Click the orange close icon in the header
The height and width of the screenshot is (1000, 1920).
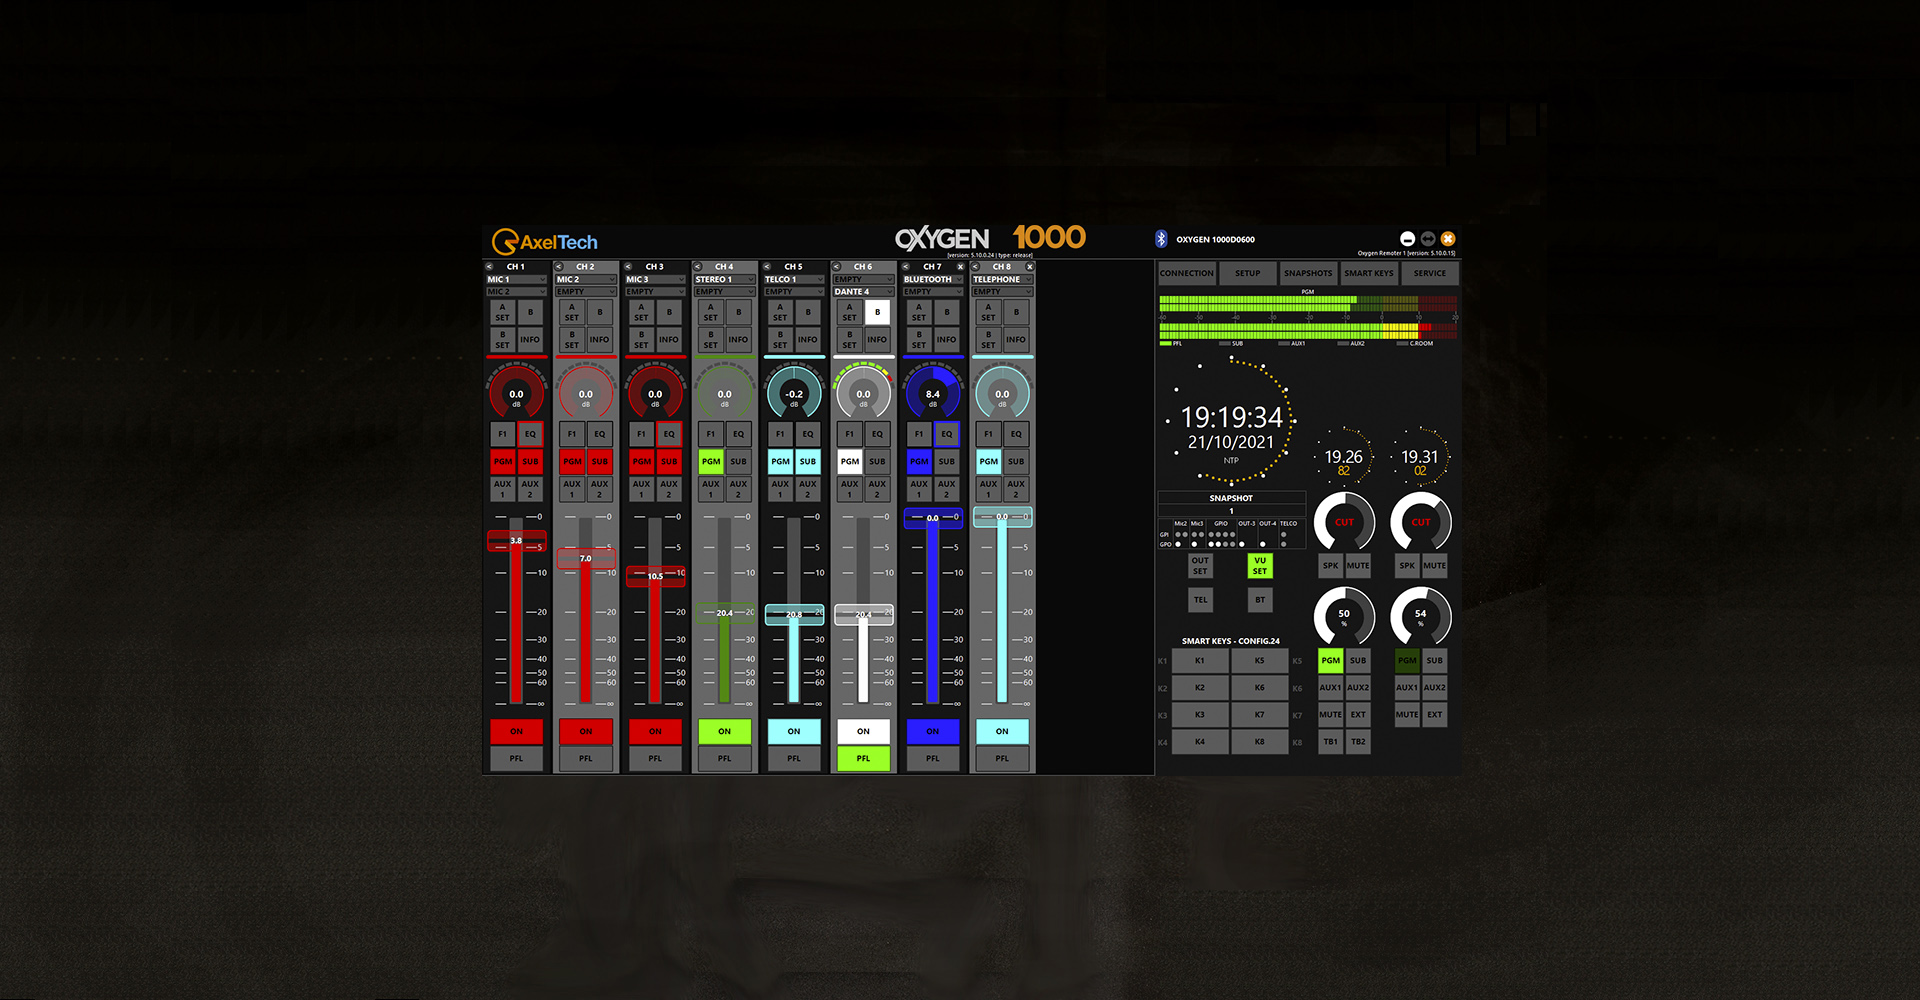(1448, 239)
